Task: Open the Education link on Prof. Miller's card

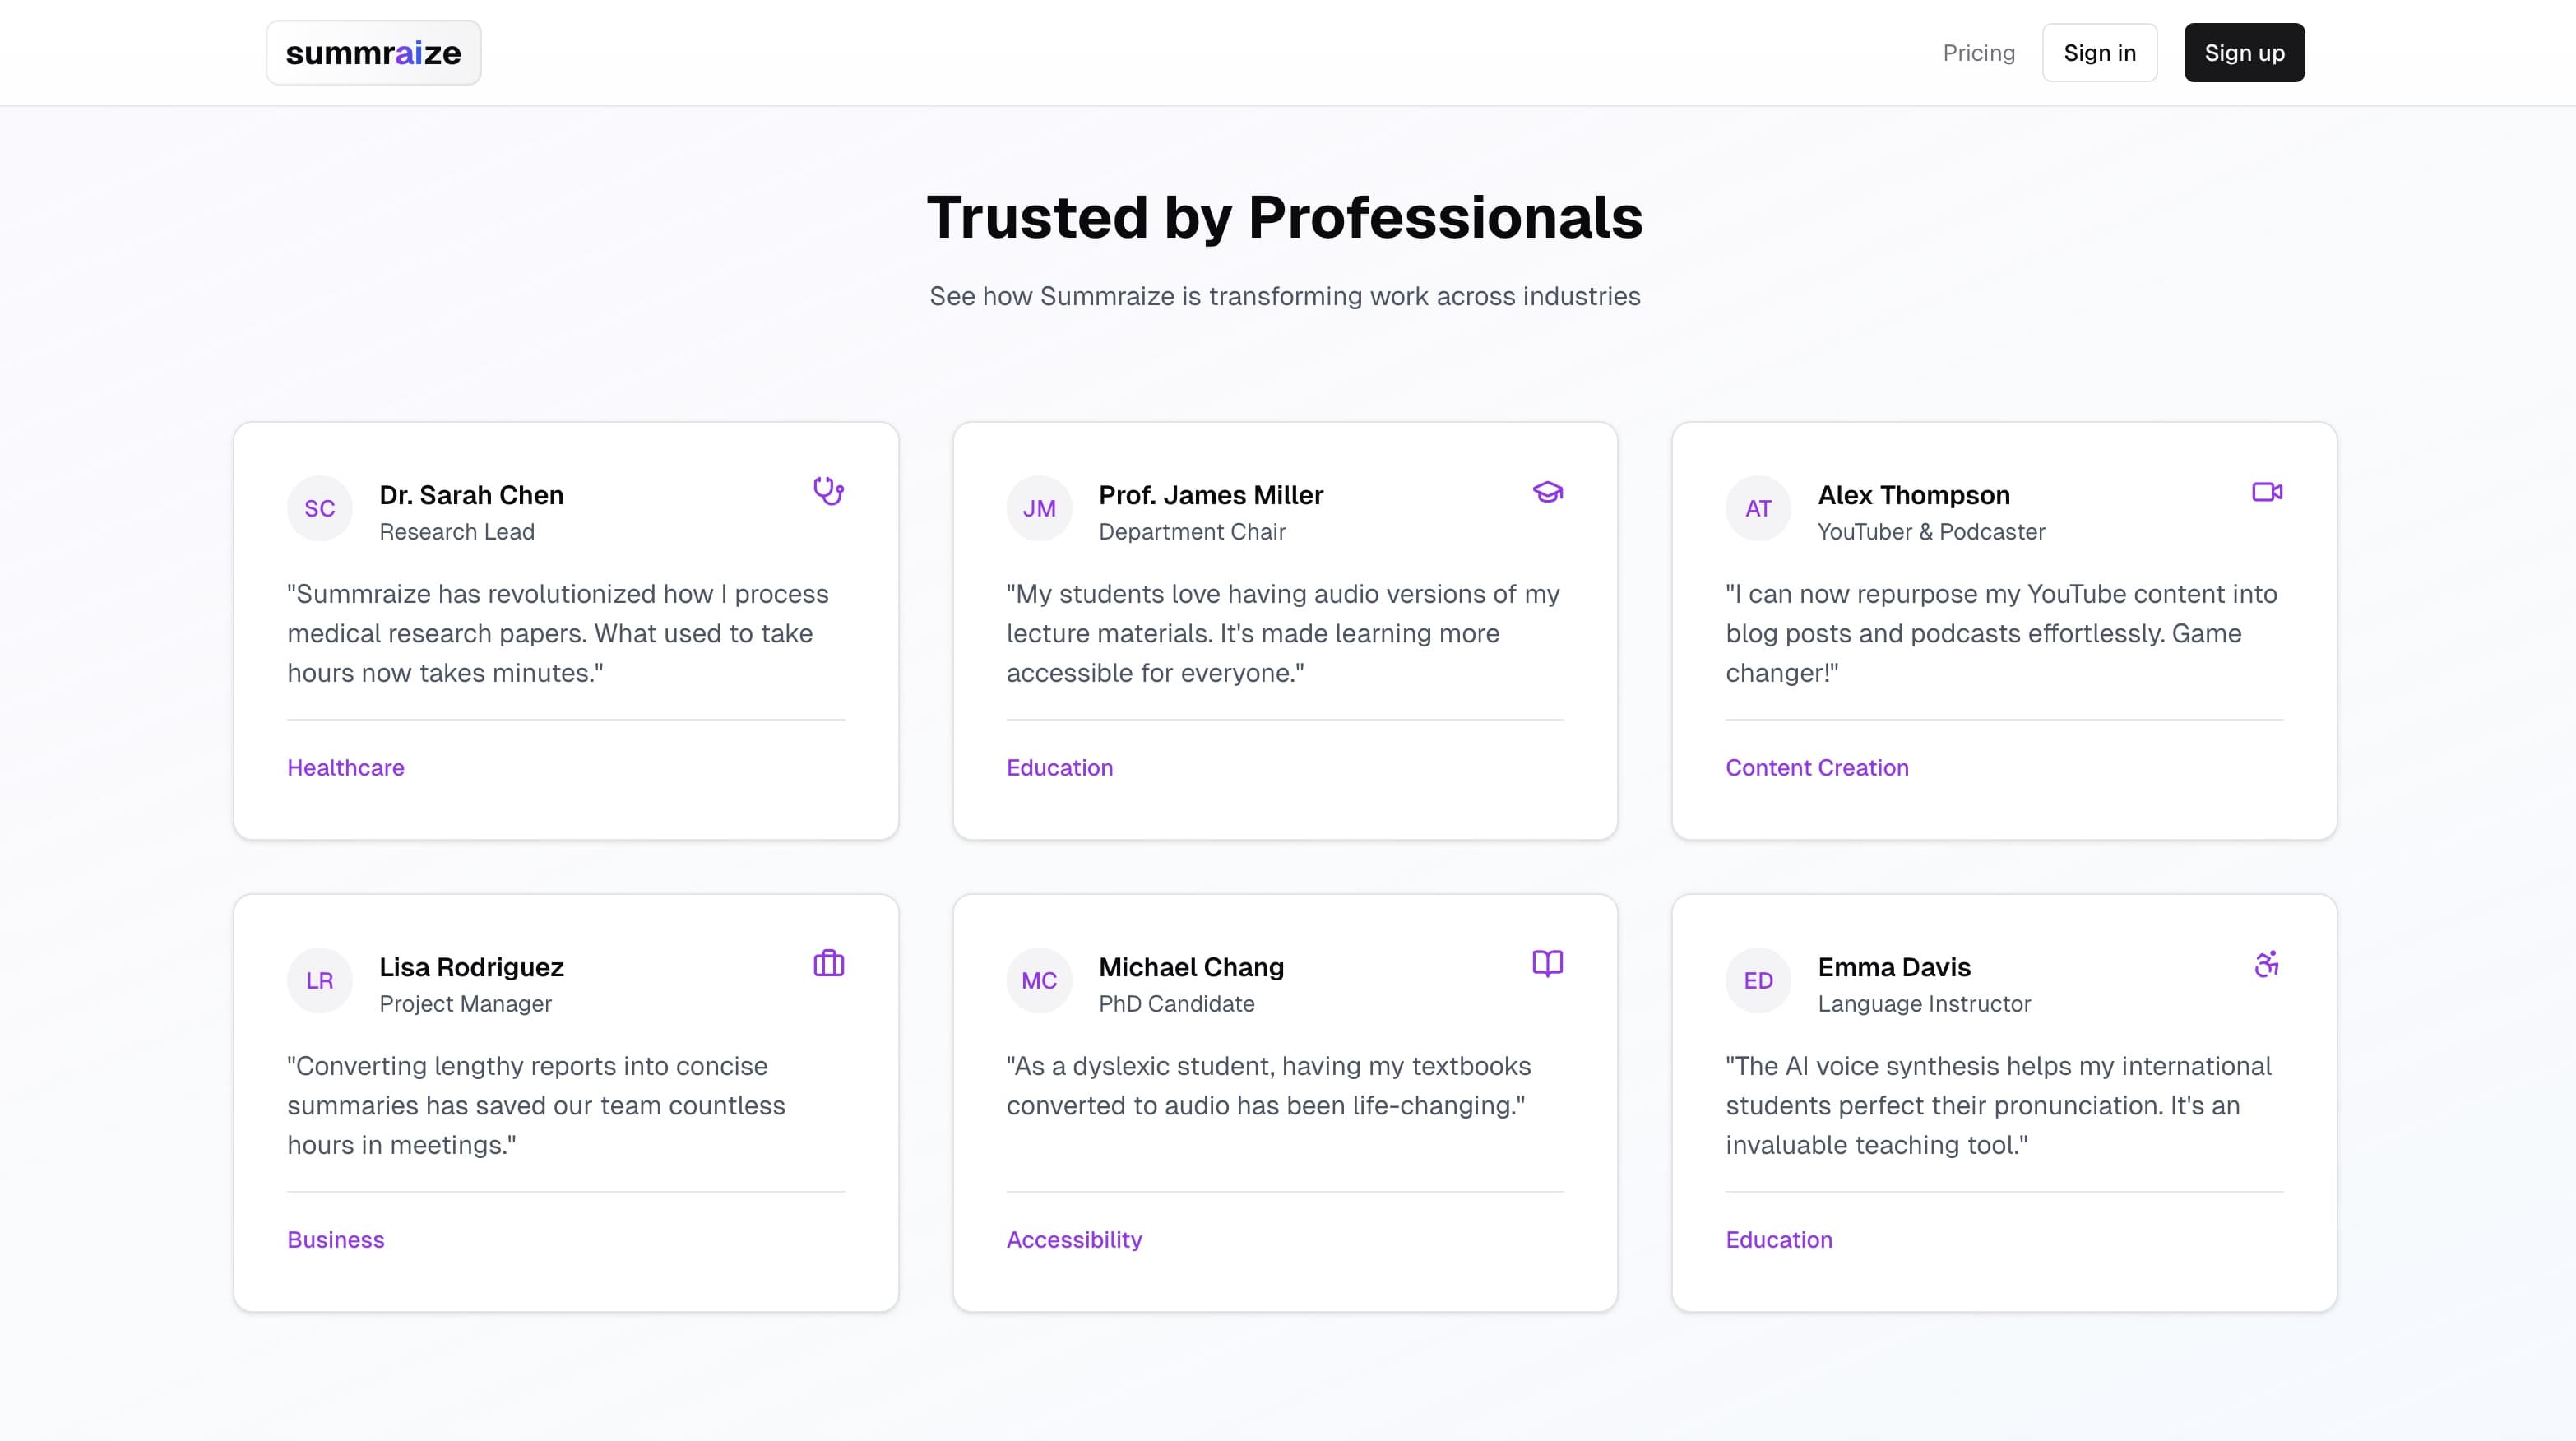Action: [x=1059, y=767]
